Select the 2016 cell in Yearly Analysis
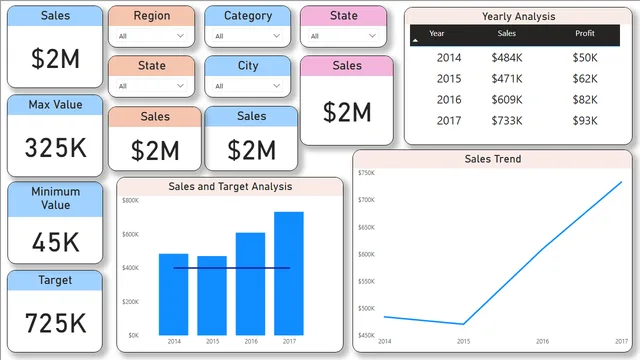This screenshot has width=640, height=360. coord(449,100)
